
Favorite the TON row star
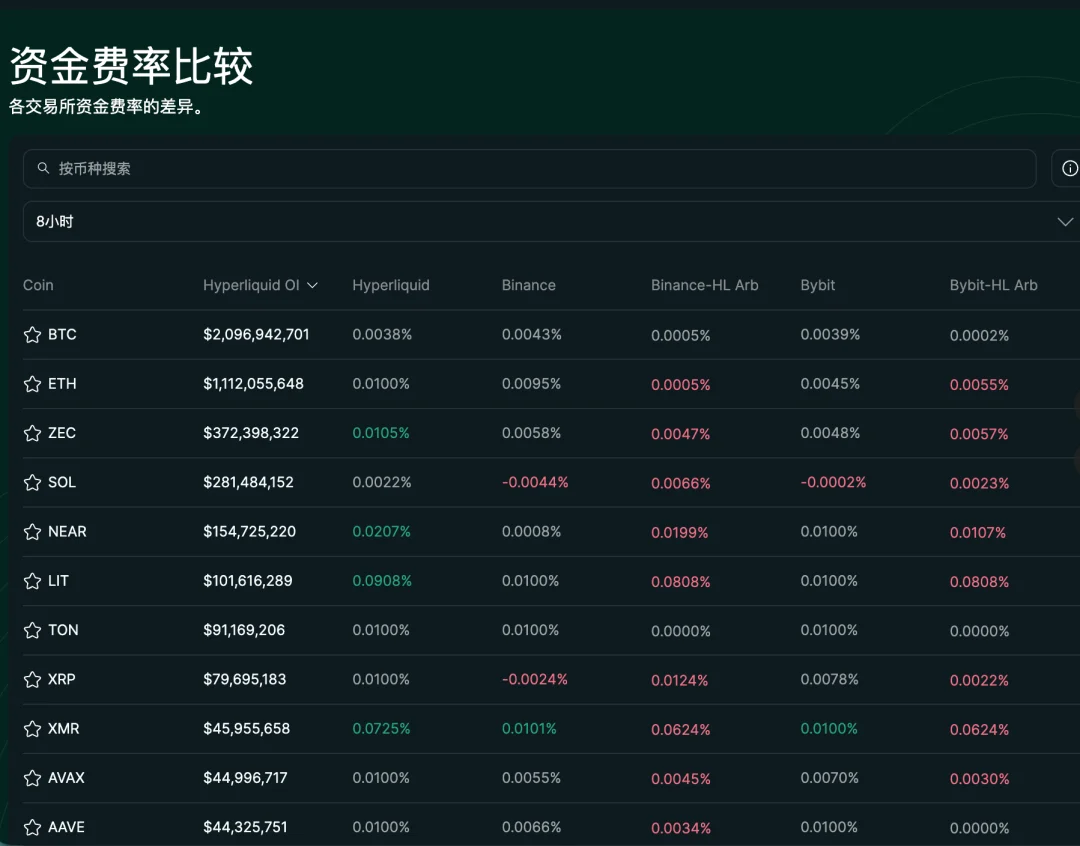(x=32, y=630)
